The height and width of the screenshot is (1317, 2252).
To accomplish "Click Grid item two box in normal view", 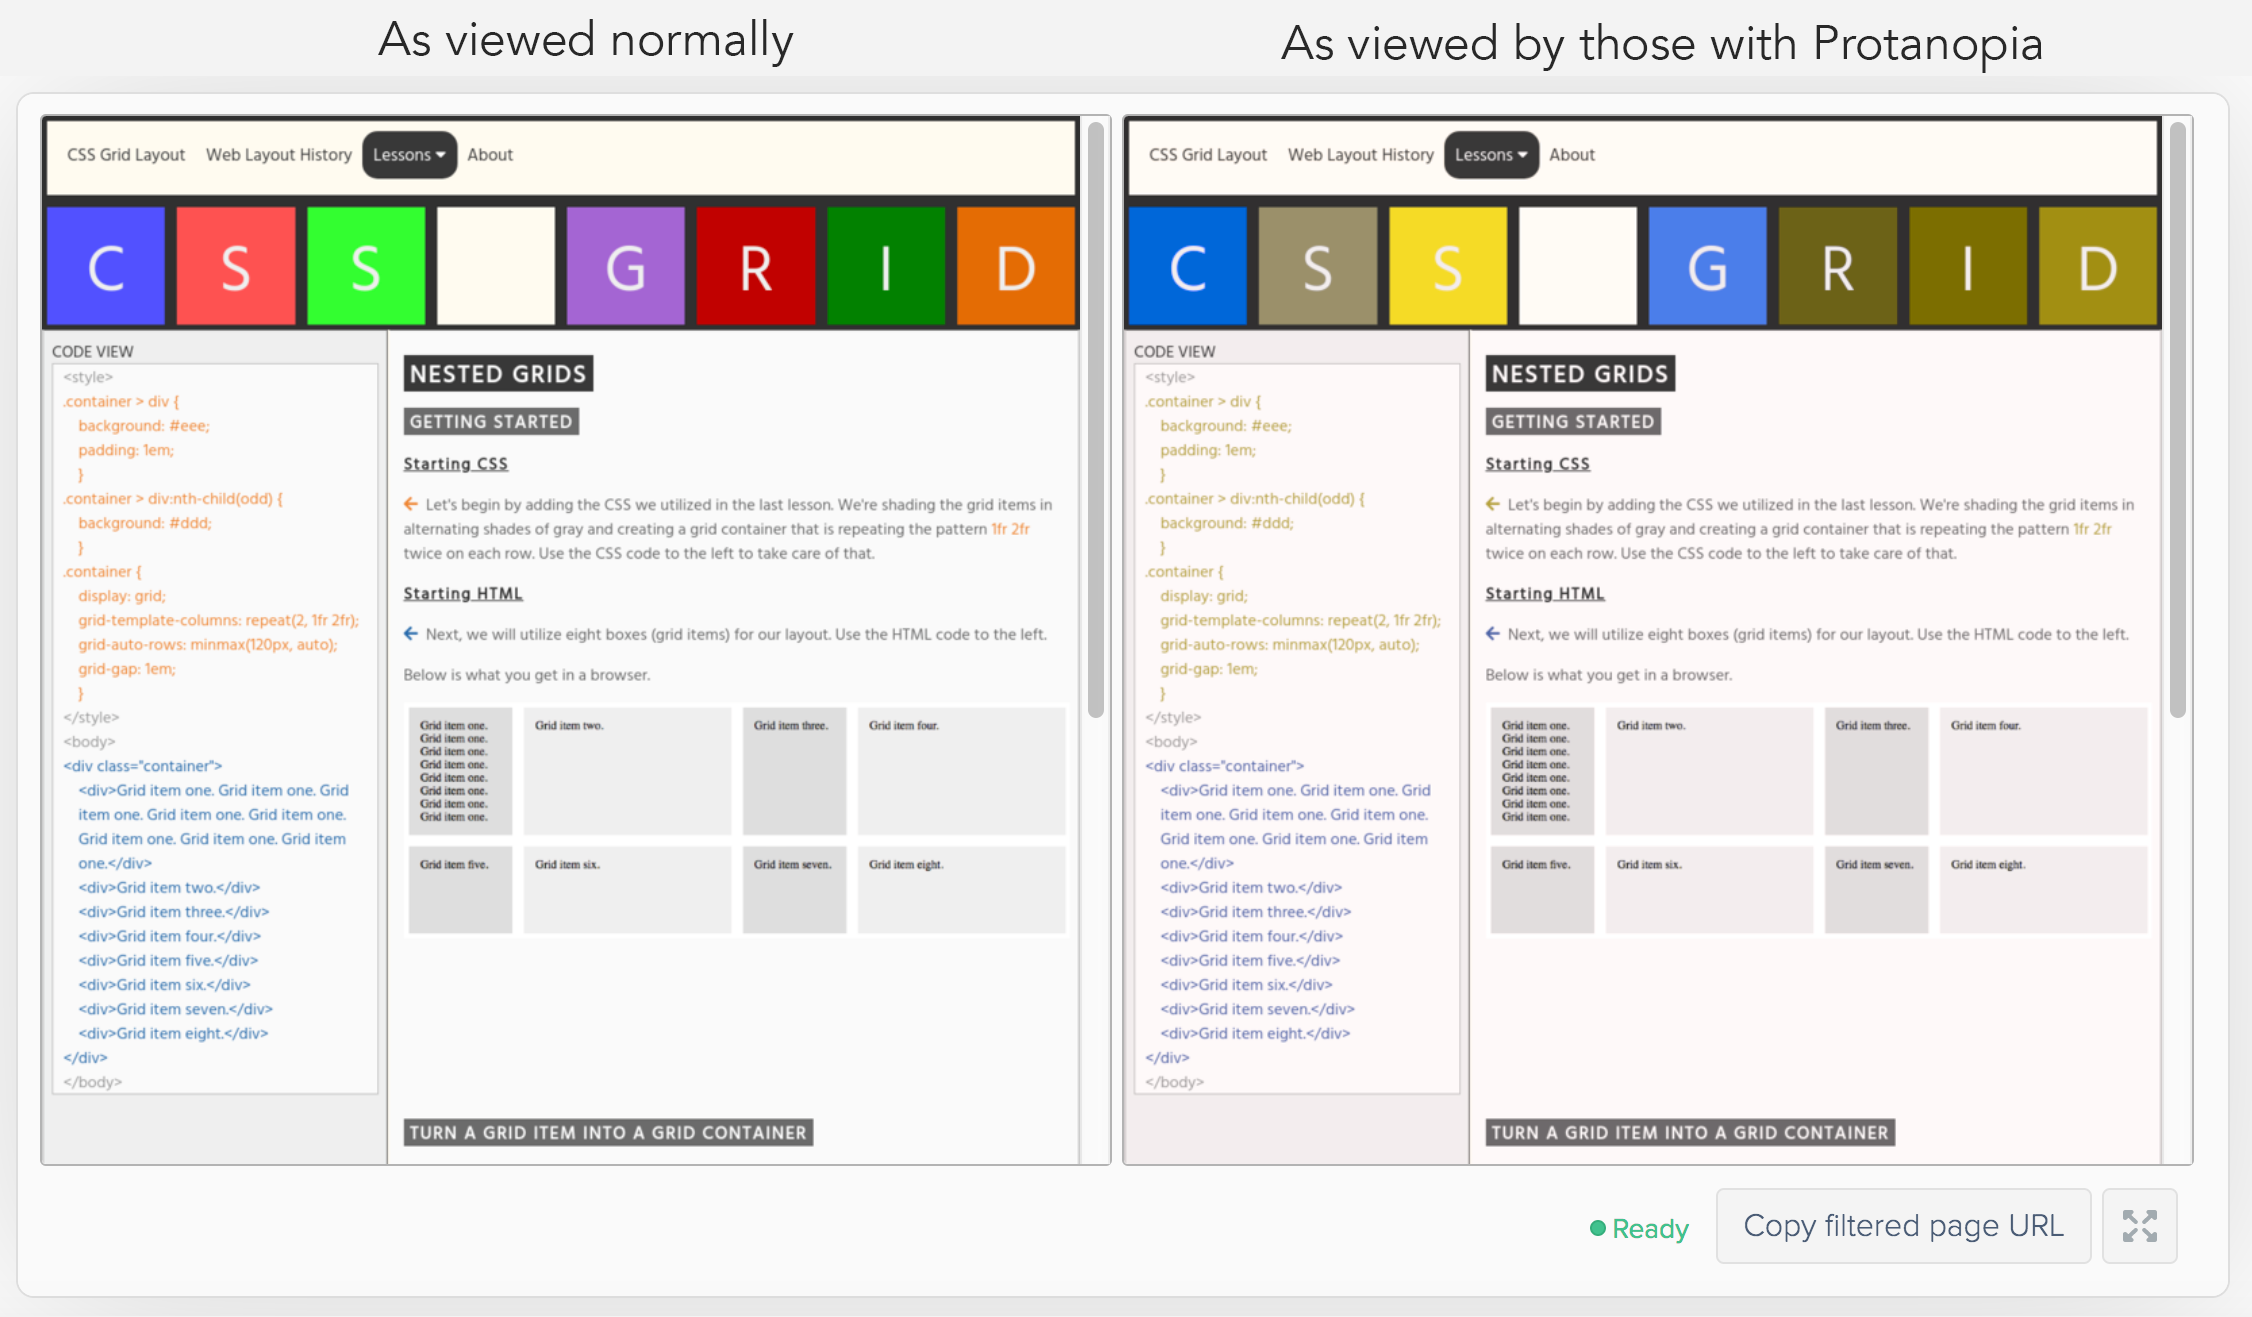I will tap(627, 771).
